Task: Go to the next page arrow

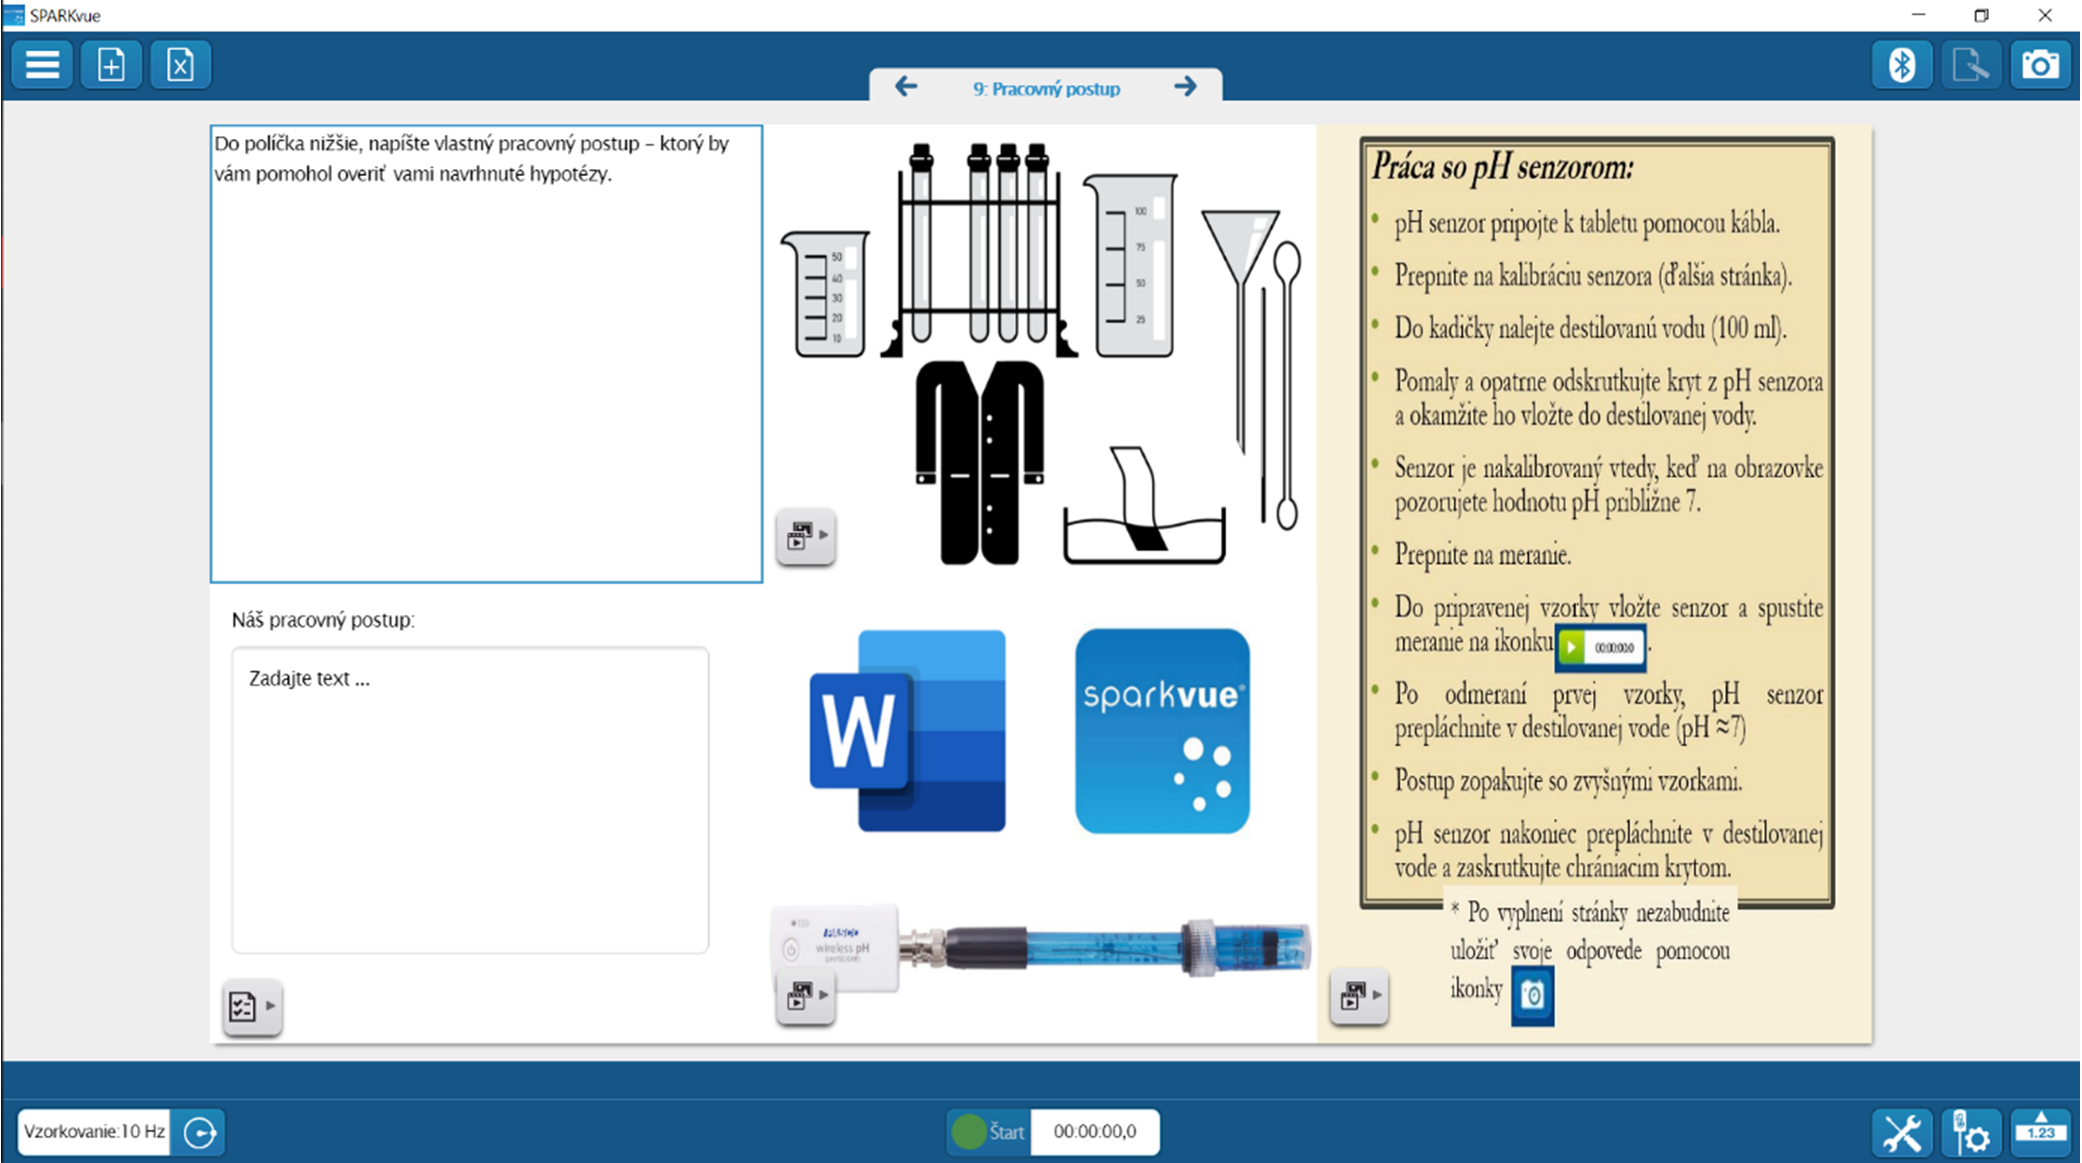Action: 1185,87
